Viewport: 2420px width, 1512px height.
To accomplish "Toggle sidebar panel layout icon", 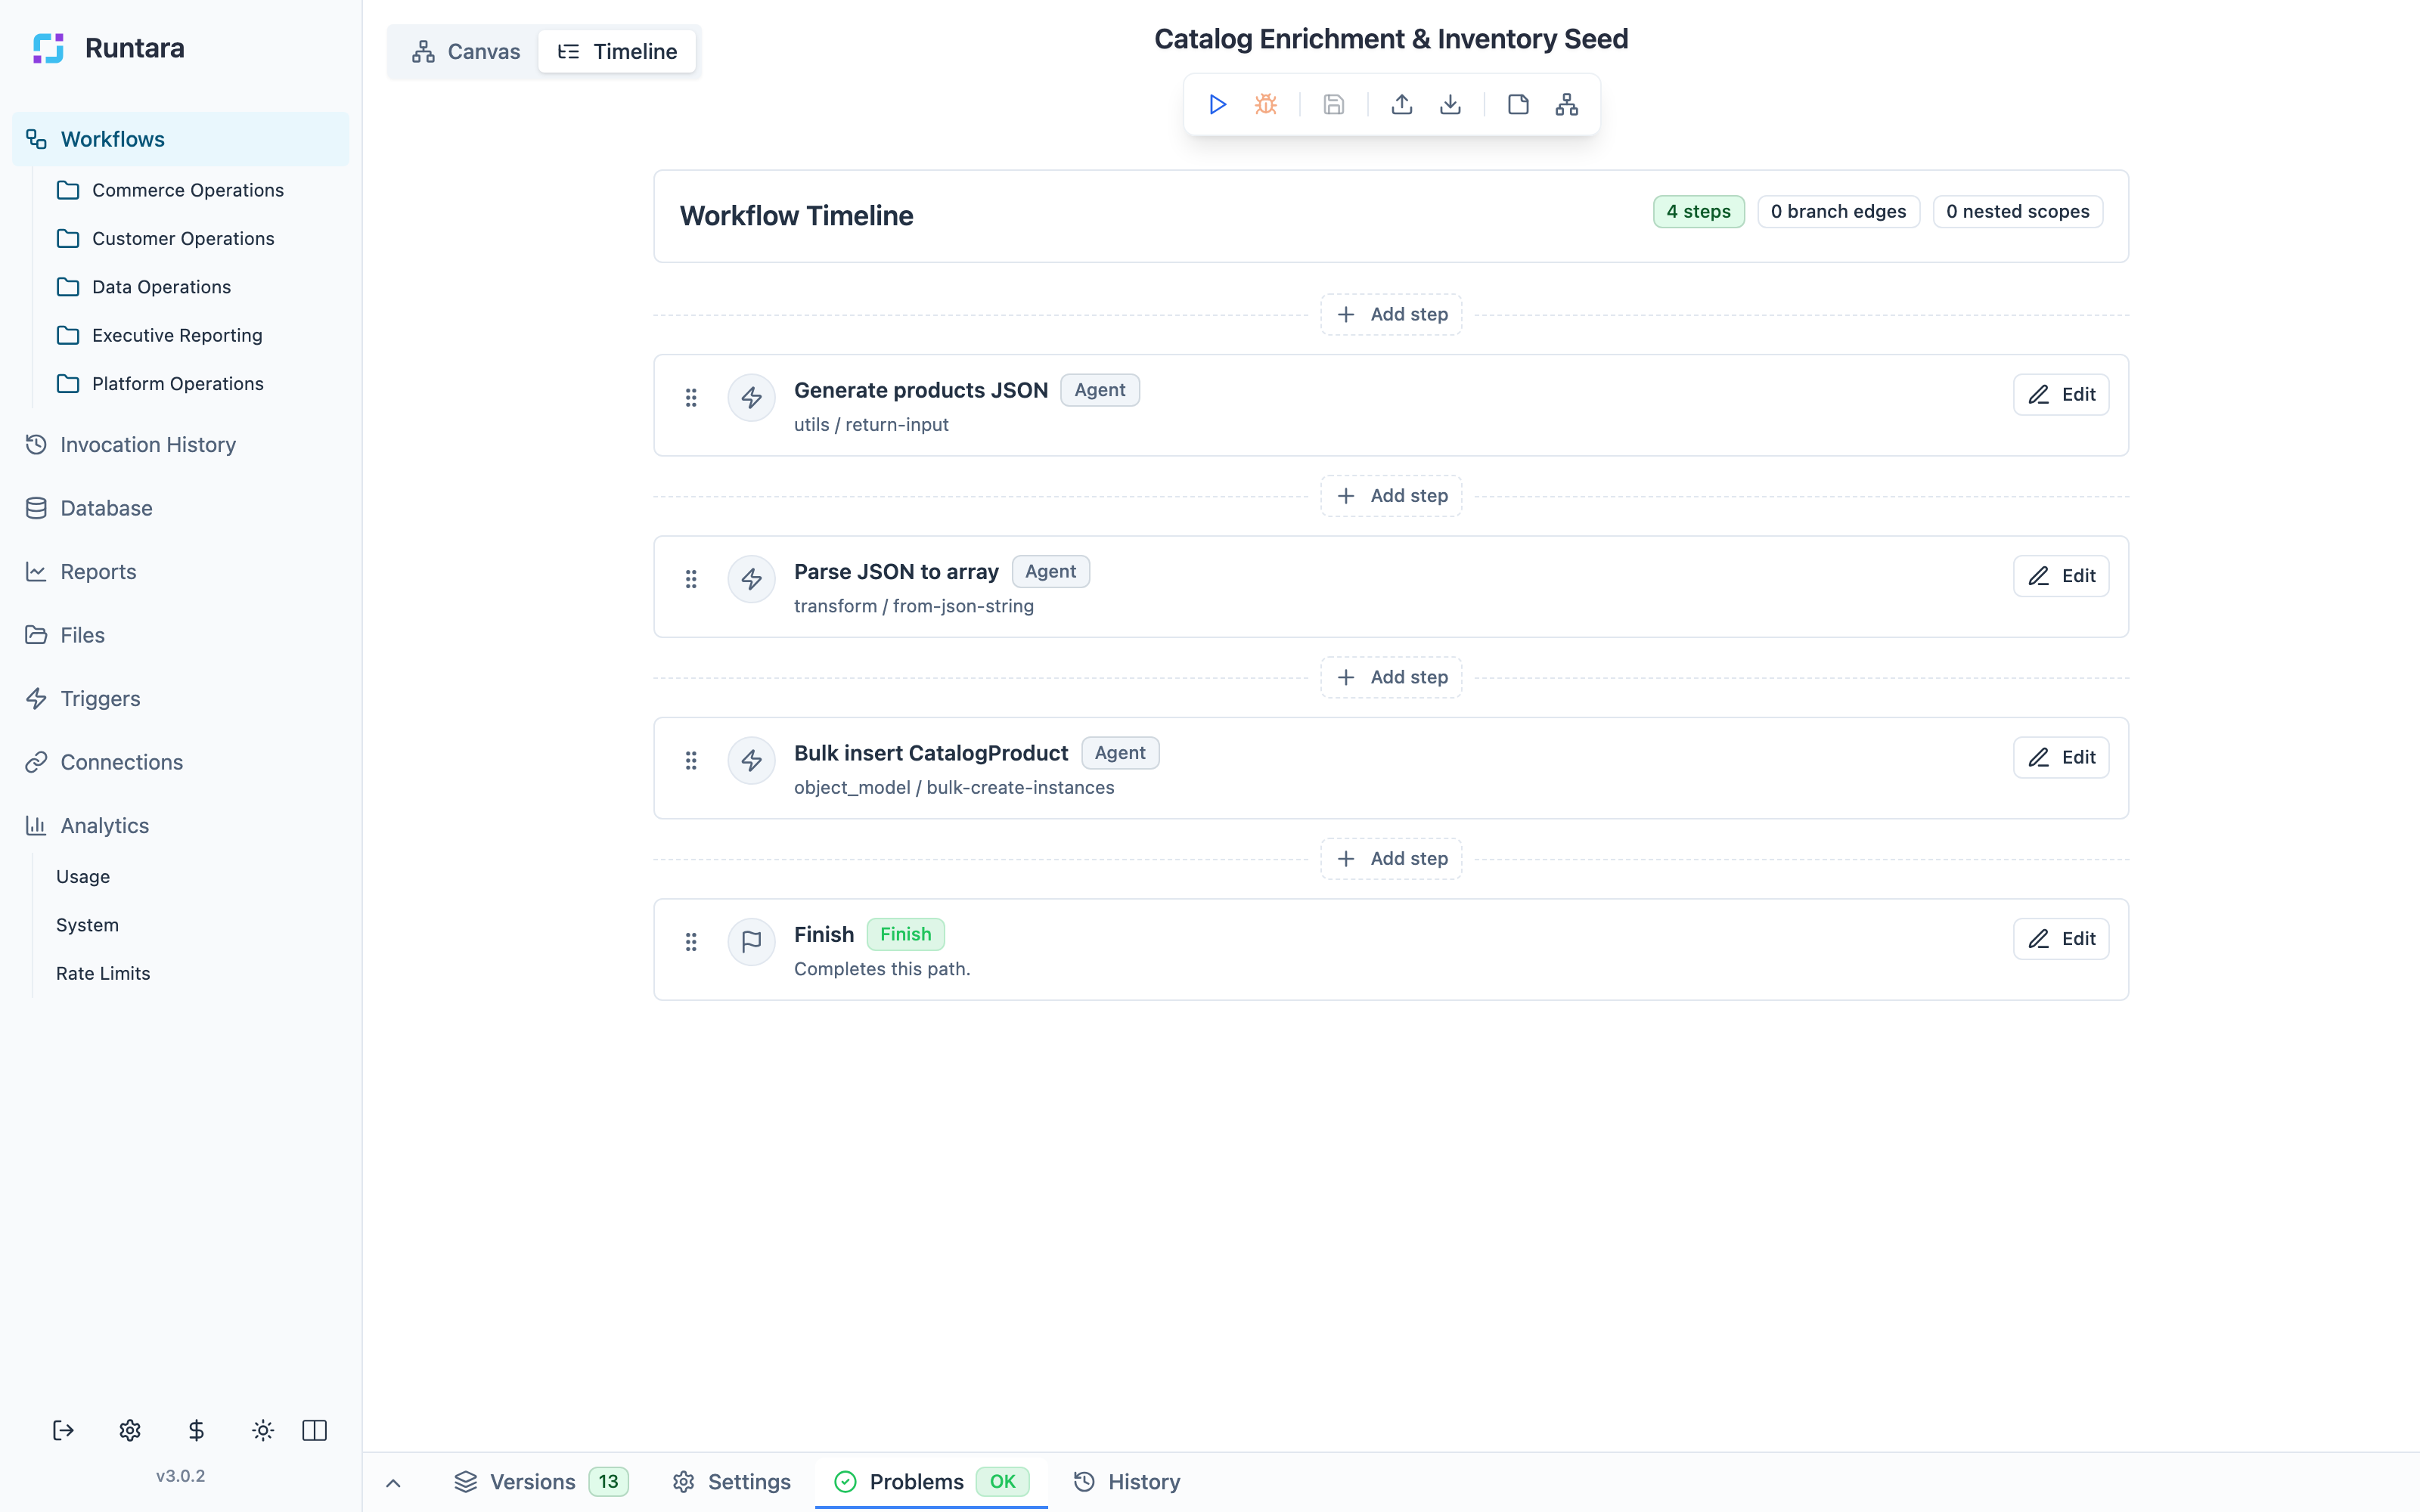I will [314, 1430].
